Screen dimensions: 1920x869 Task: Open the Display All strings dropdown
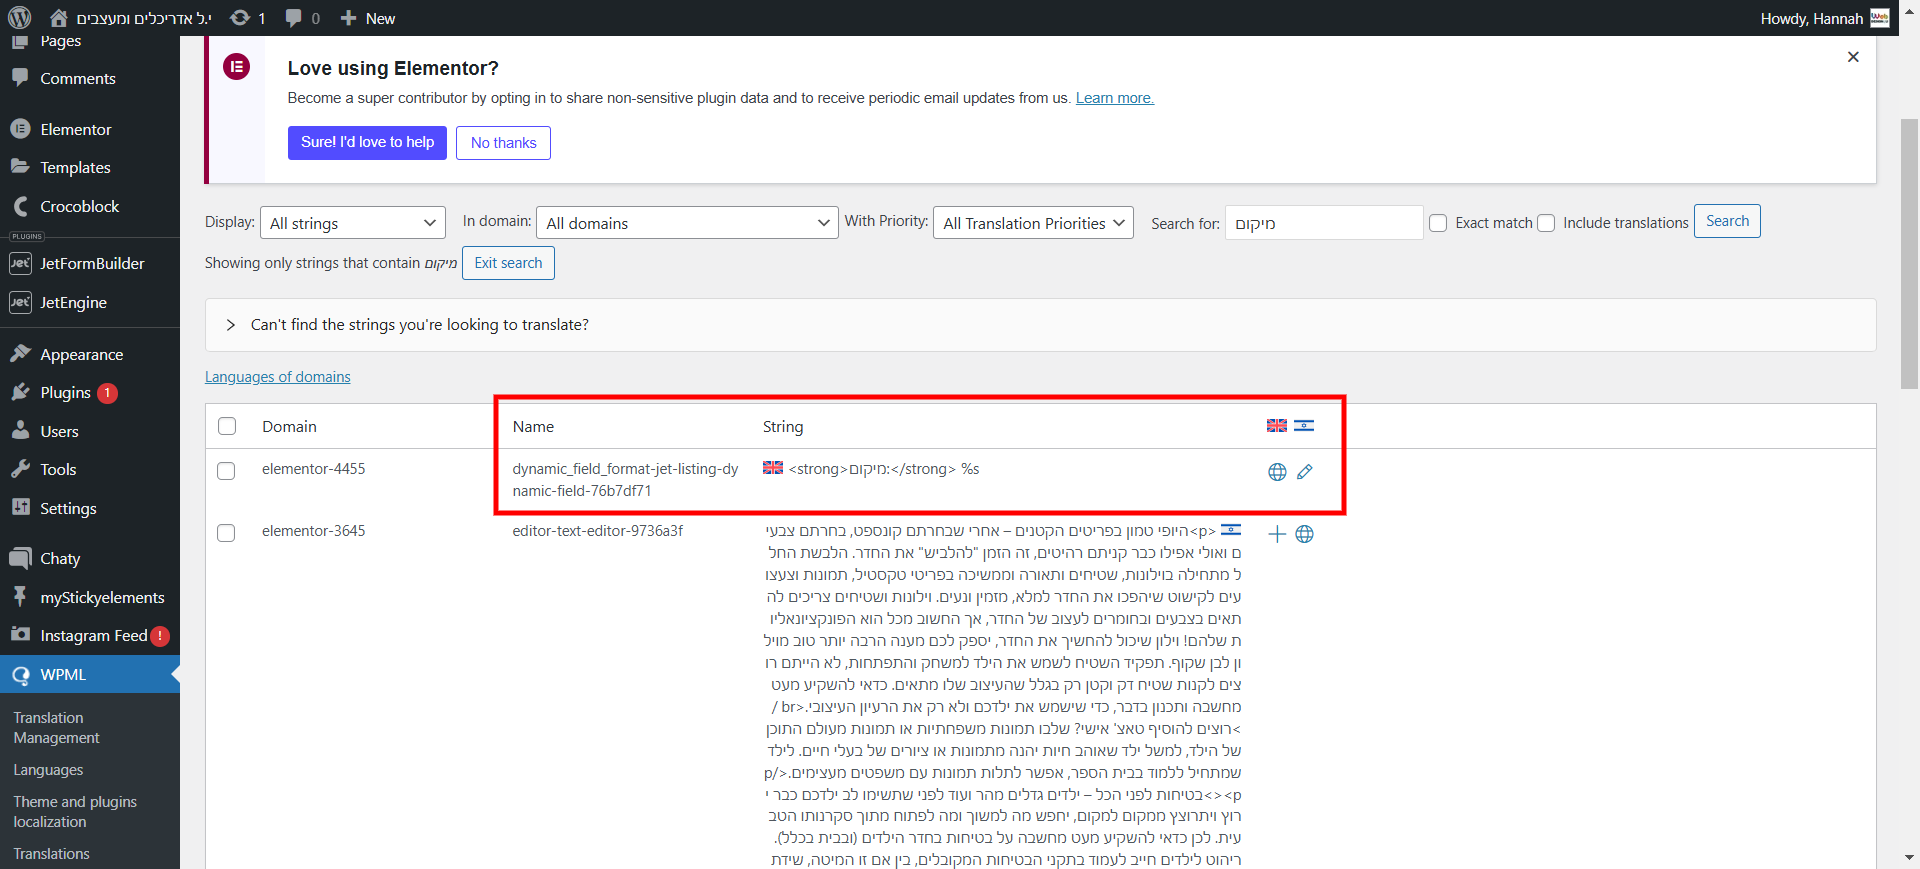(353, 223)
